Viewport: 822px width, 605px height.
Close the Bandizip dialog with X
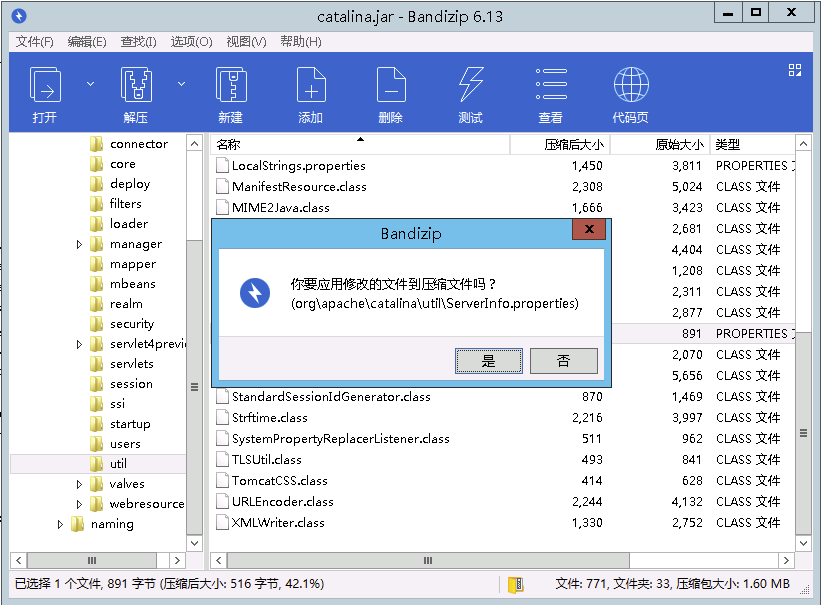(x=589, y=229)
